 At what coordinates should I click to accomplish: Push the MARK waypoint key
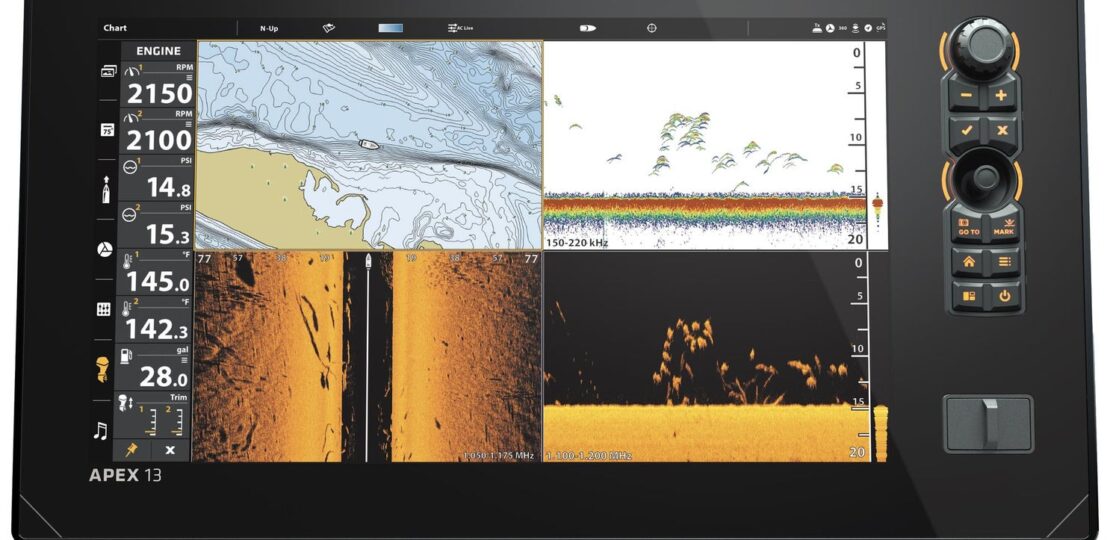[1003, 226]
